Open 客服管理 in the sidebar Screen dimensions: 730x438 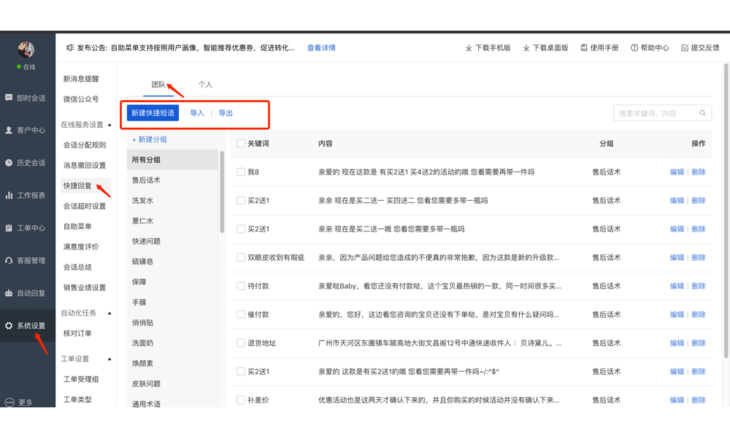pos(25,261)
